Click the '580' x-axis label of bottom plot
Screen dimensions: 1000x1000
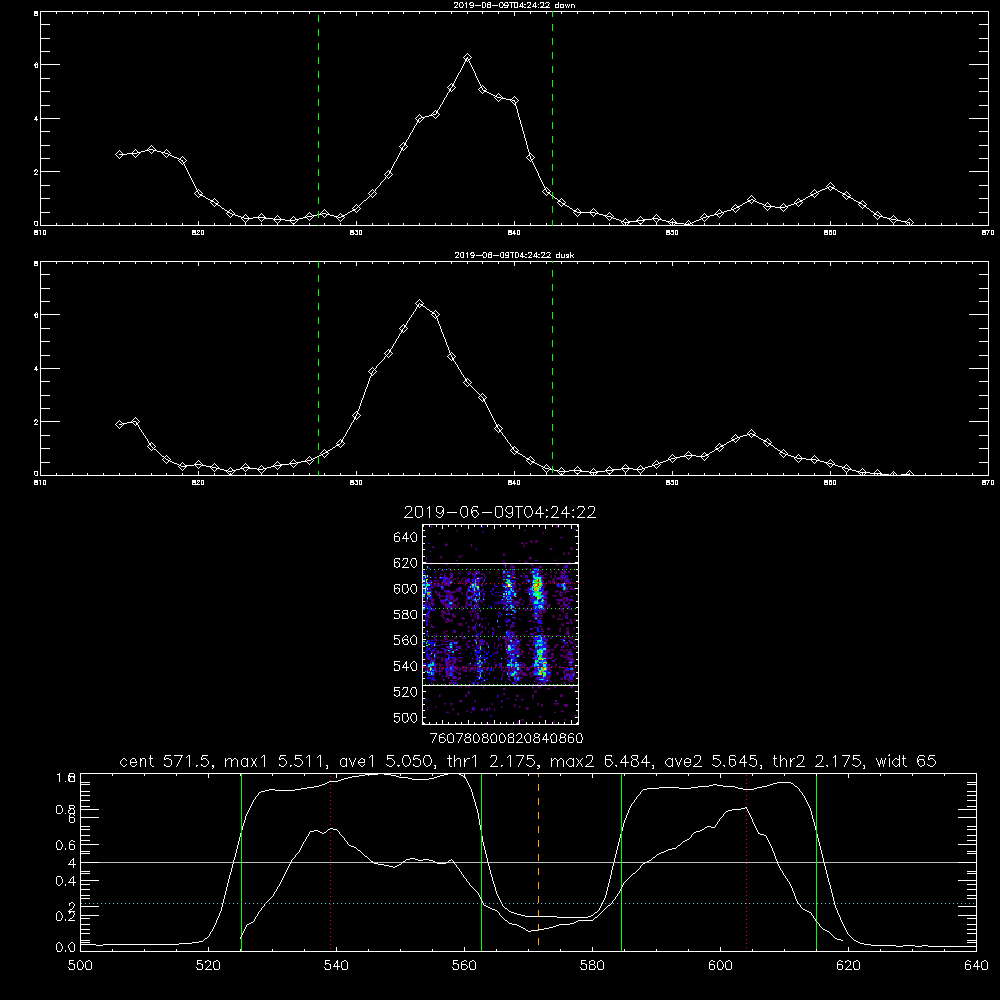pyautogui.click(x=592, y=966)
